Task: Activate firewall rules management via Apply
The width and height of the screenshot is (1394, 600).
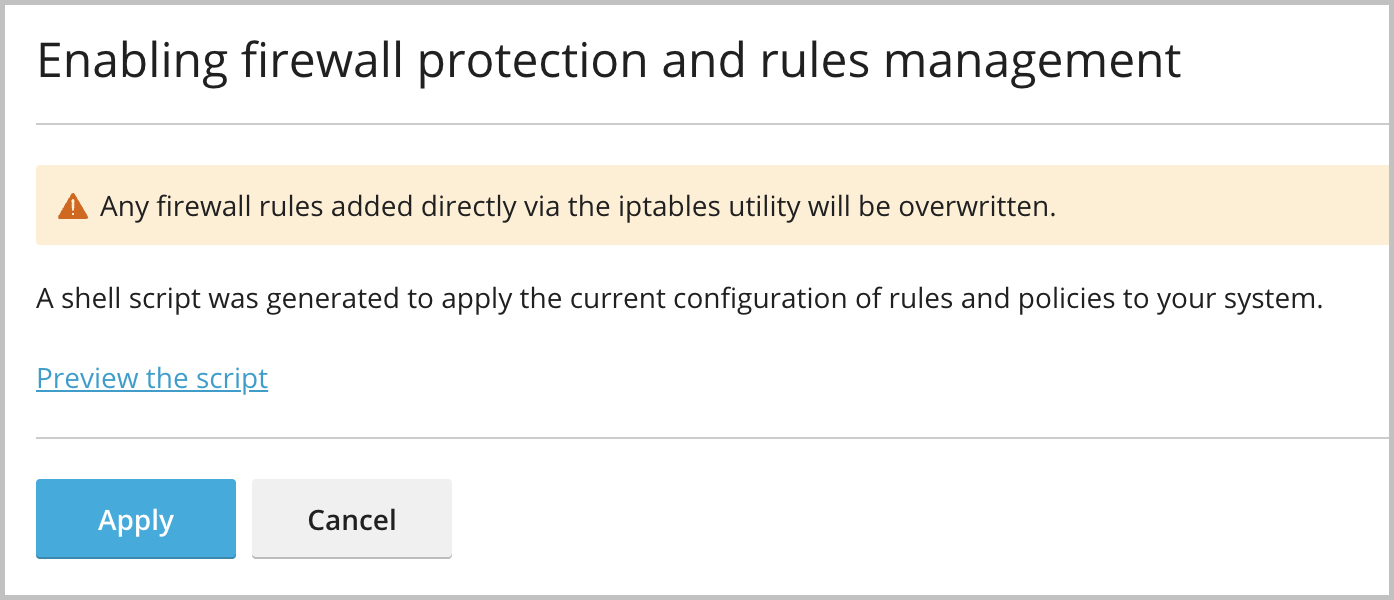Action: click(x=135, y=519)
